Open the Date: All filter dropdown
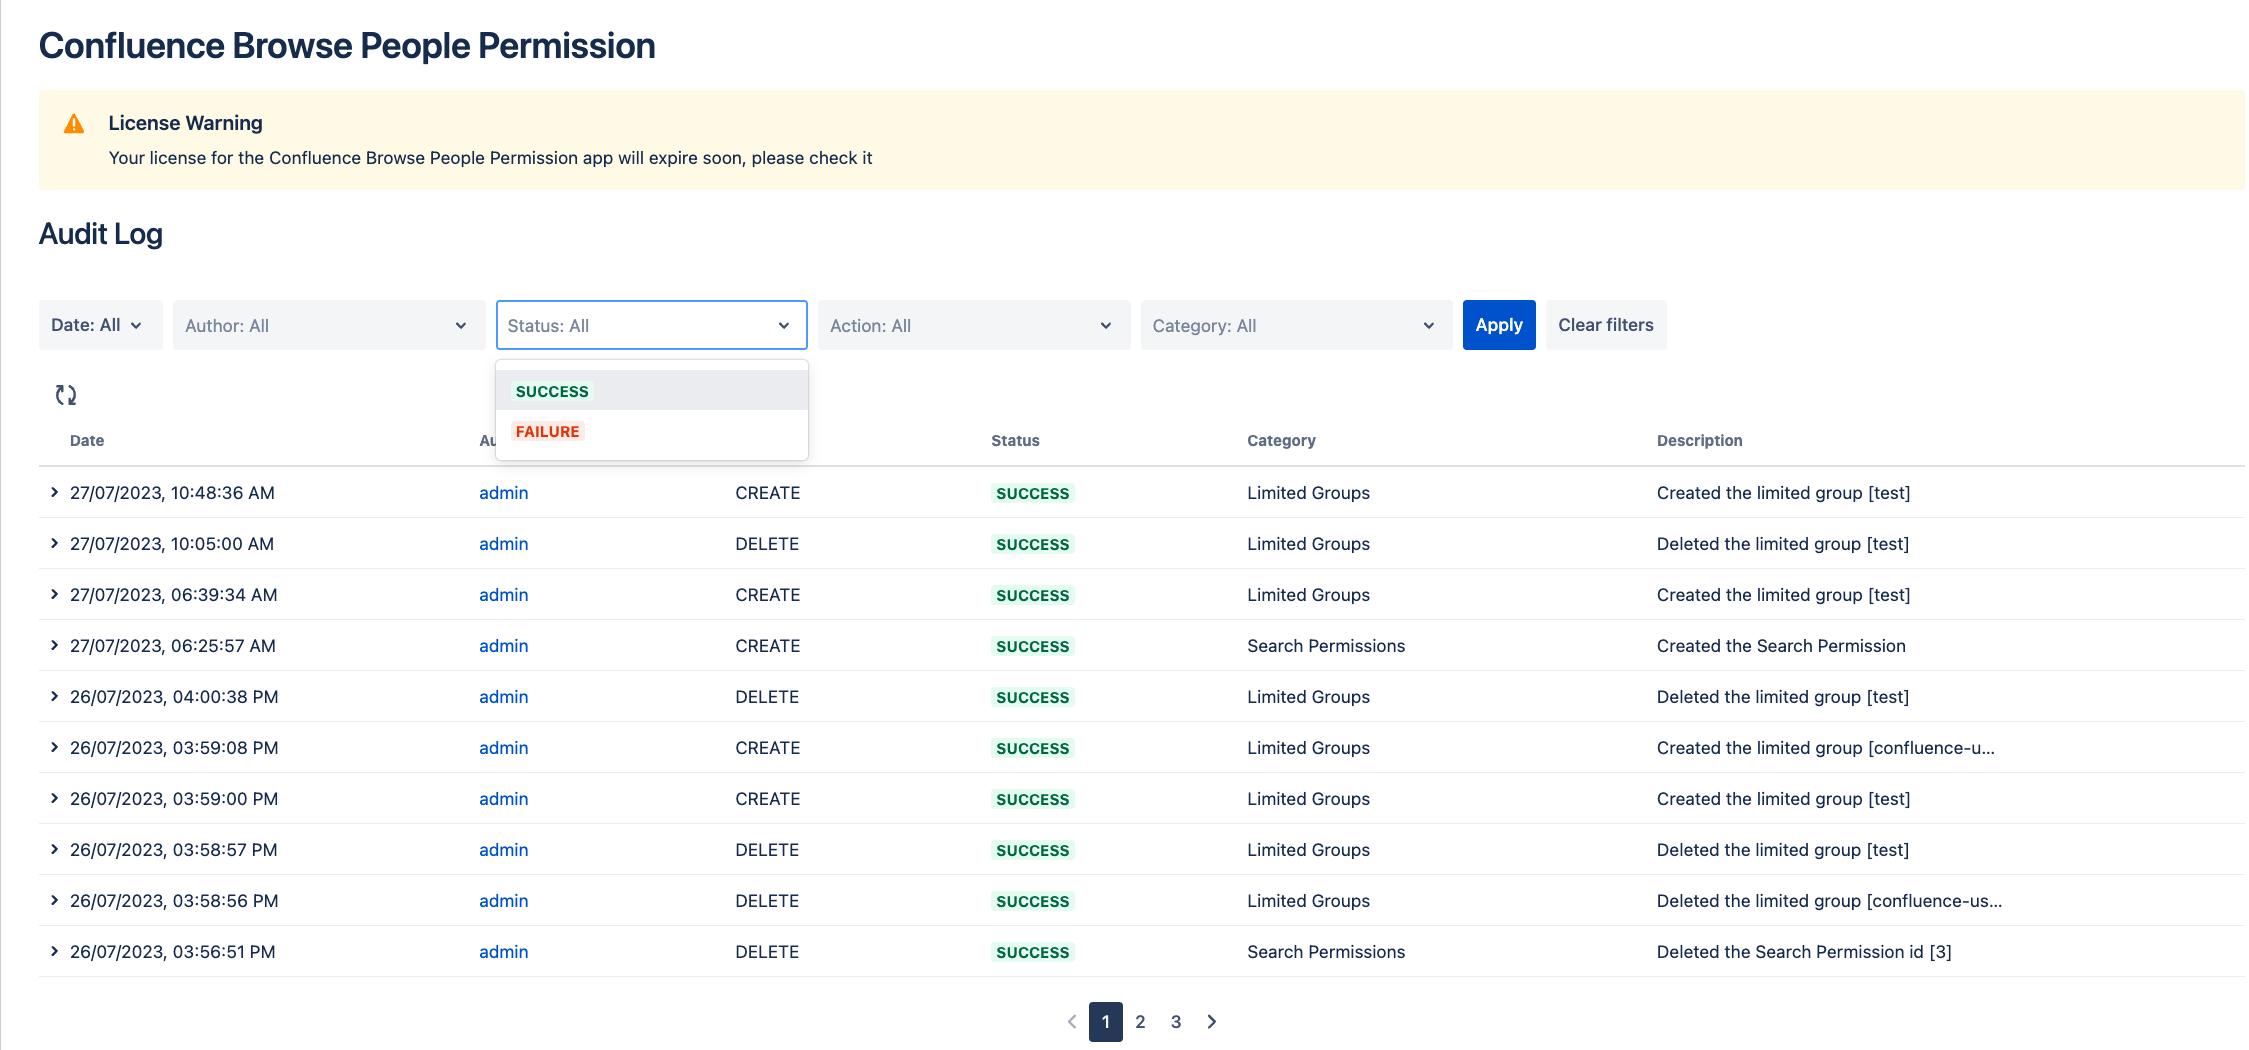 coord(99,325)
